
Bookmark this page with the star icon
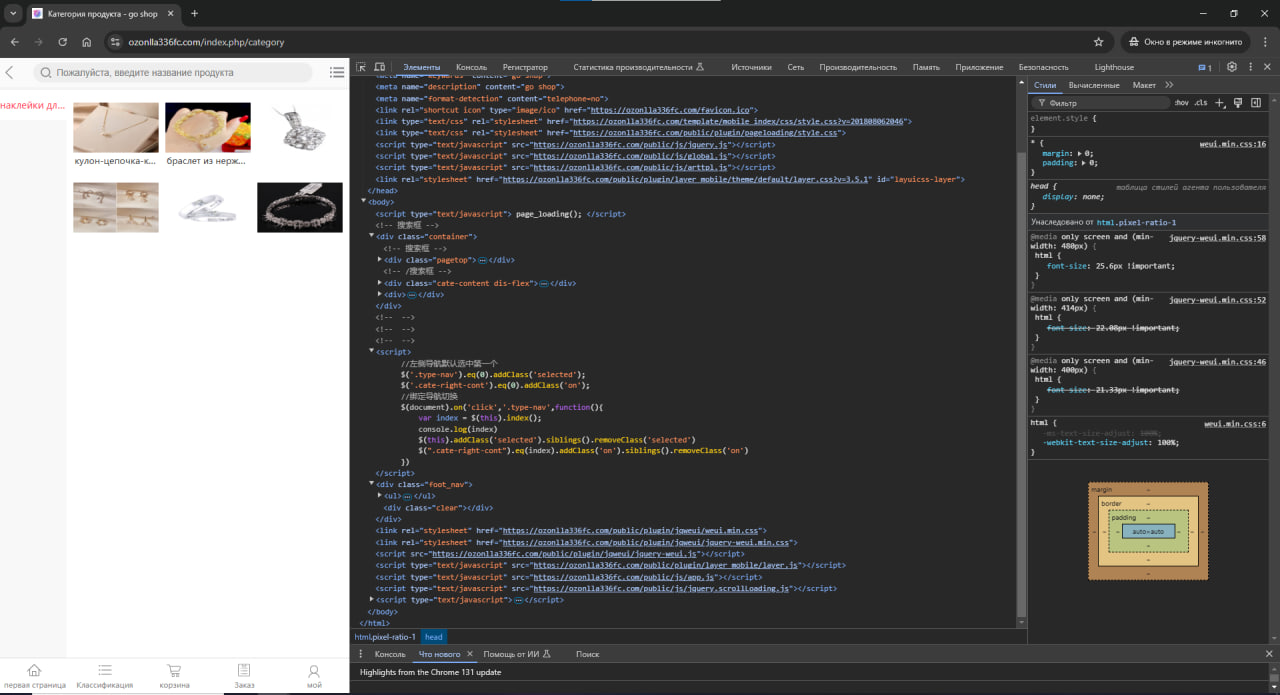coord(1098,42)
